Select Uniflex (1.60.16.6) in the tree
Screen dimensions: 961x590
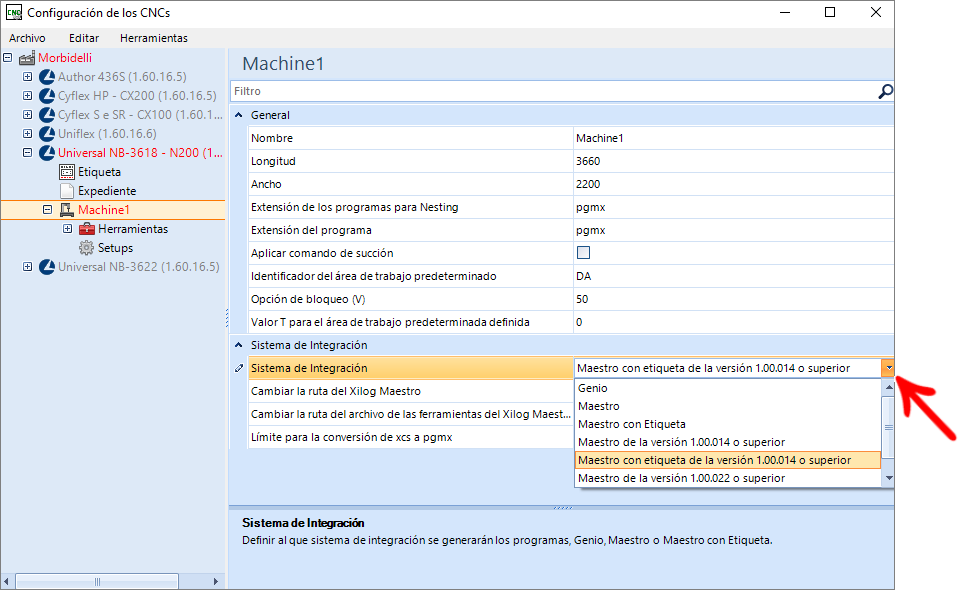[107, 134]
